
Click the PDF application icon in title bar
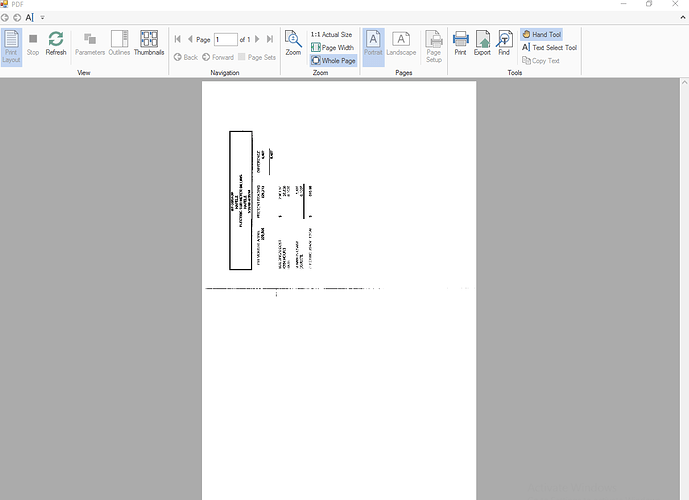coord(4,4)
